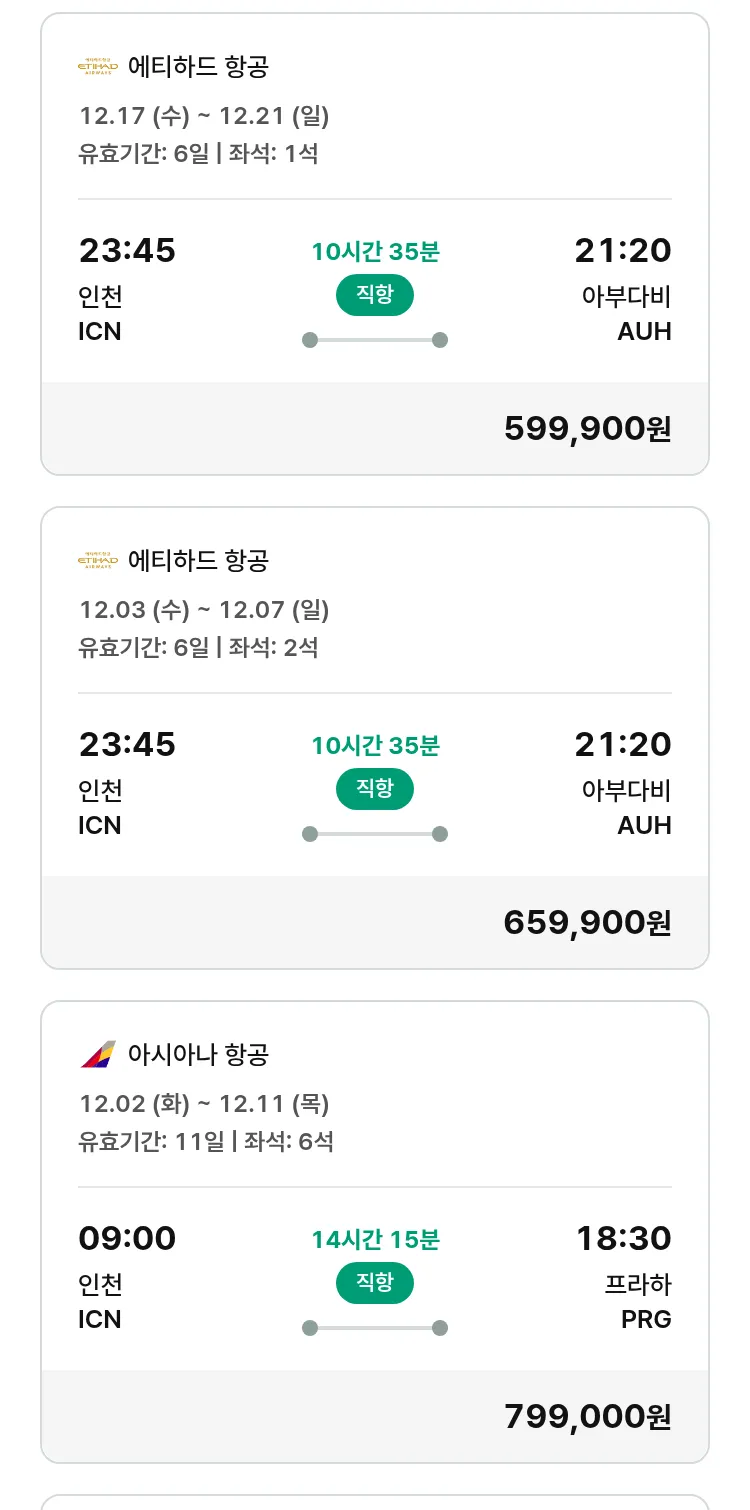The height and width of the screenshot is (1510, 750).
Task: Select the 659,900원 price
Action: pyautogui.click(x=587, y=923)
